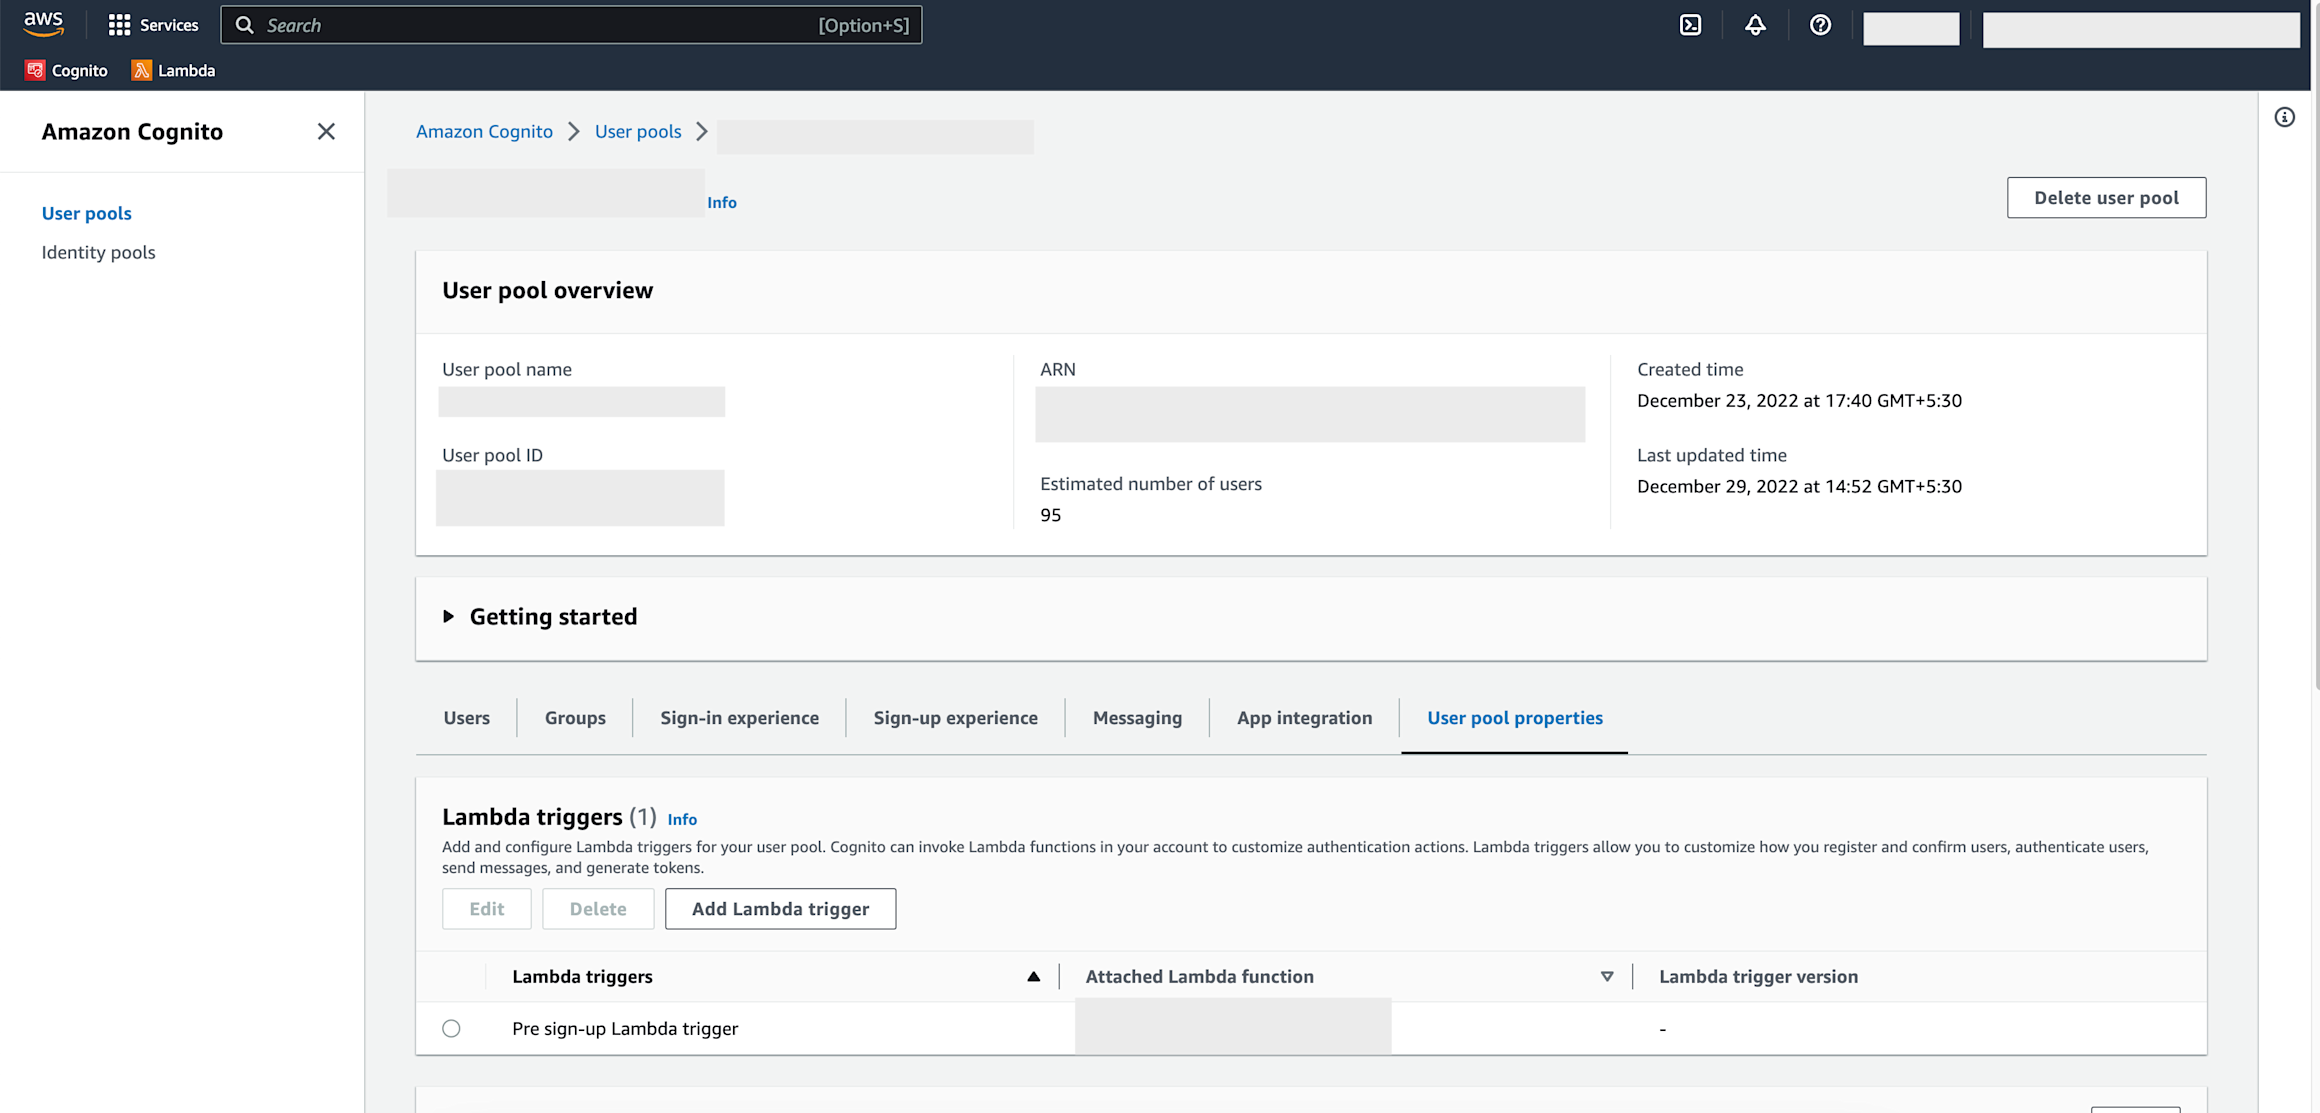The image size is (2320, 1113).
Task: Open the Messaging tab
Action: [1137, 718]
